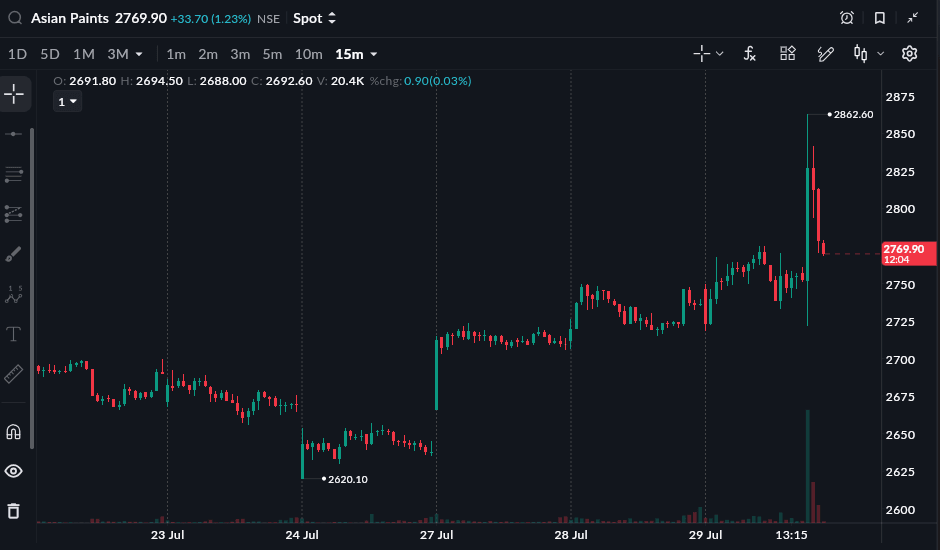Select the crosshair tool in left sidebar
This screenshot has height=550, width=940.
(x=14, y=94)
